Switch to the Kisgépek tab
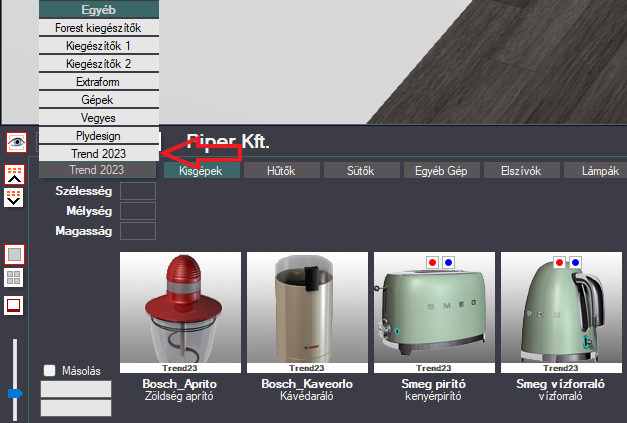The width and height of the screenshot is (627, 423). [x=202, y=171]
